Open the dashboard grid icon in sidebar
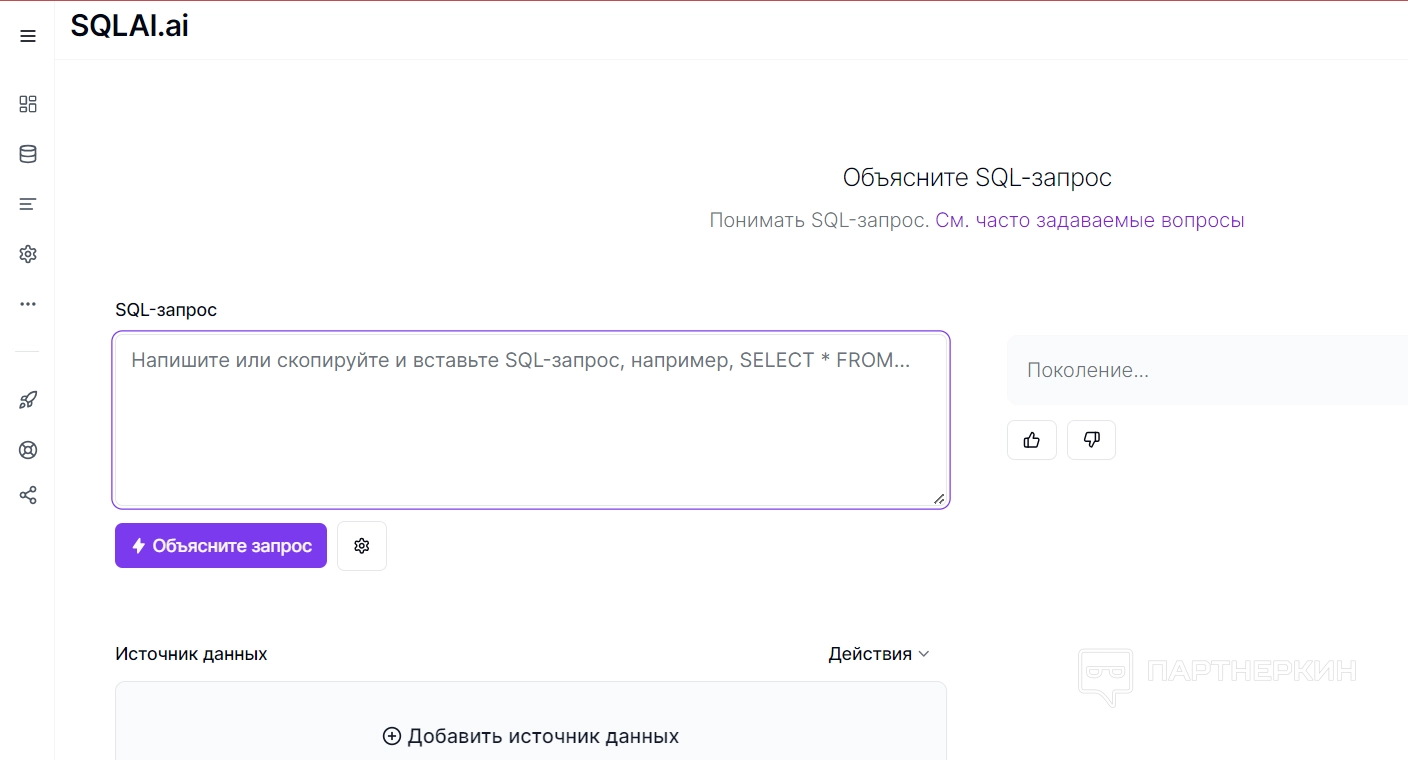Image resolution: width=1408 pixels, height=760 pixels. [x=28, y=104]
